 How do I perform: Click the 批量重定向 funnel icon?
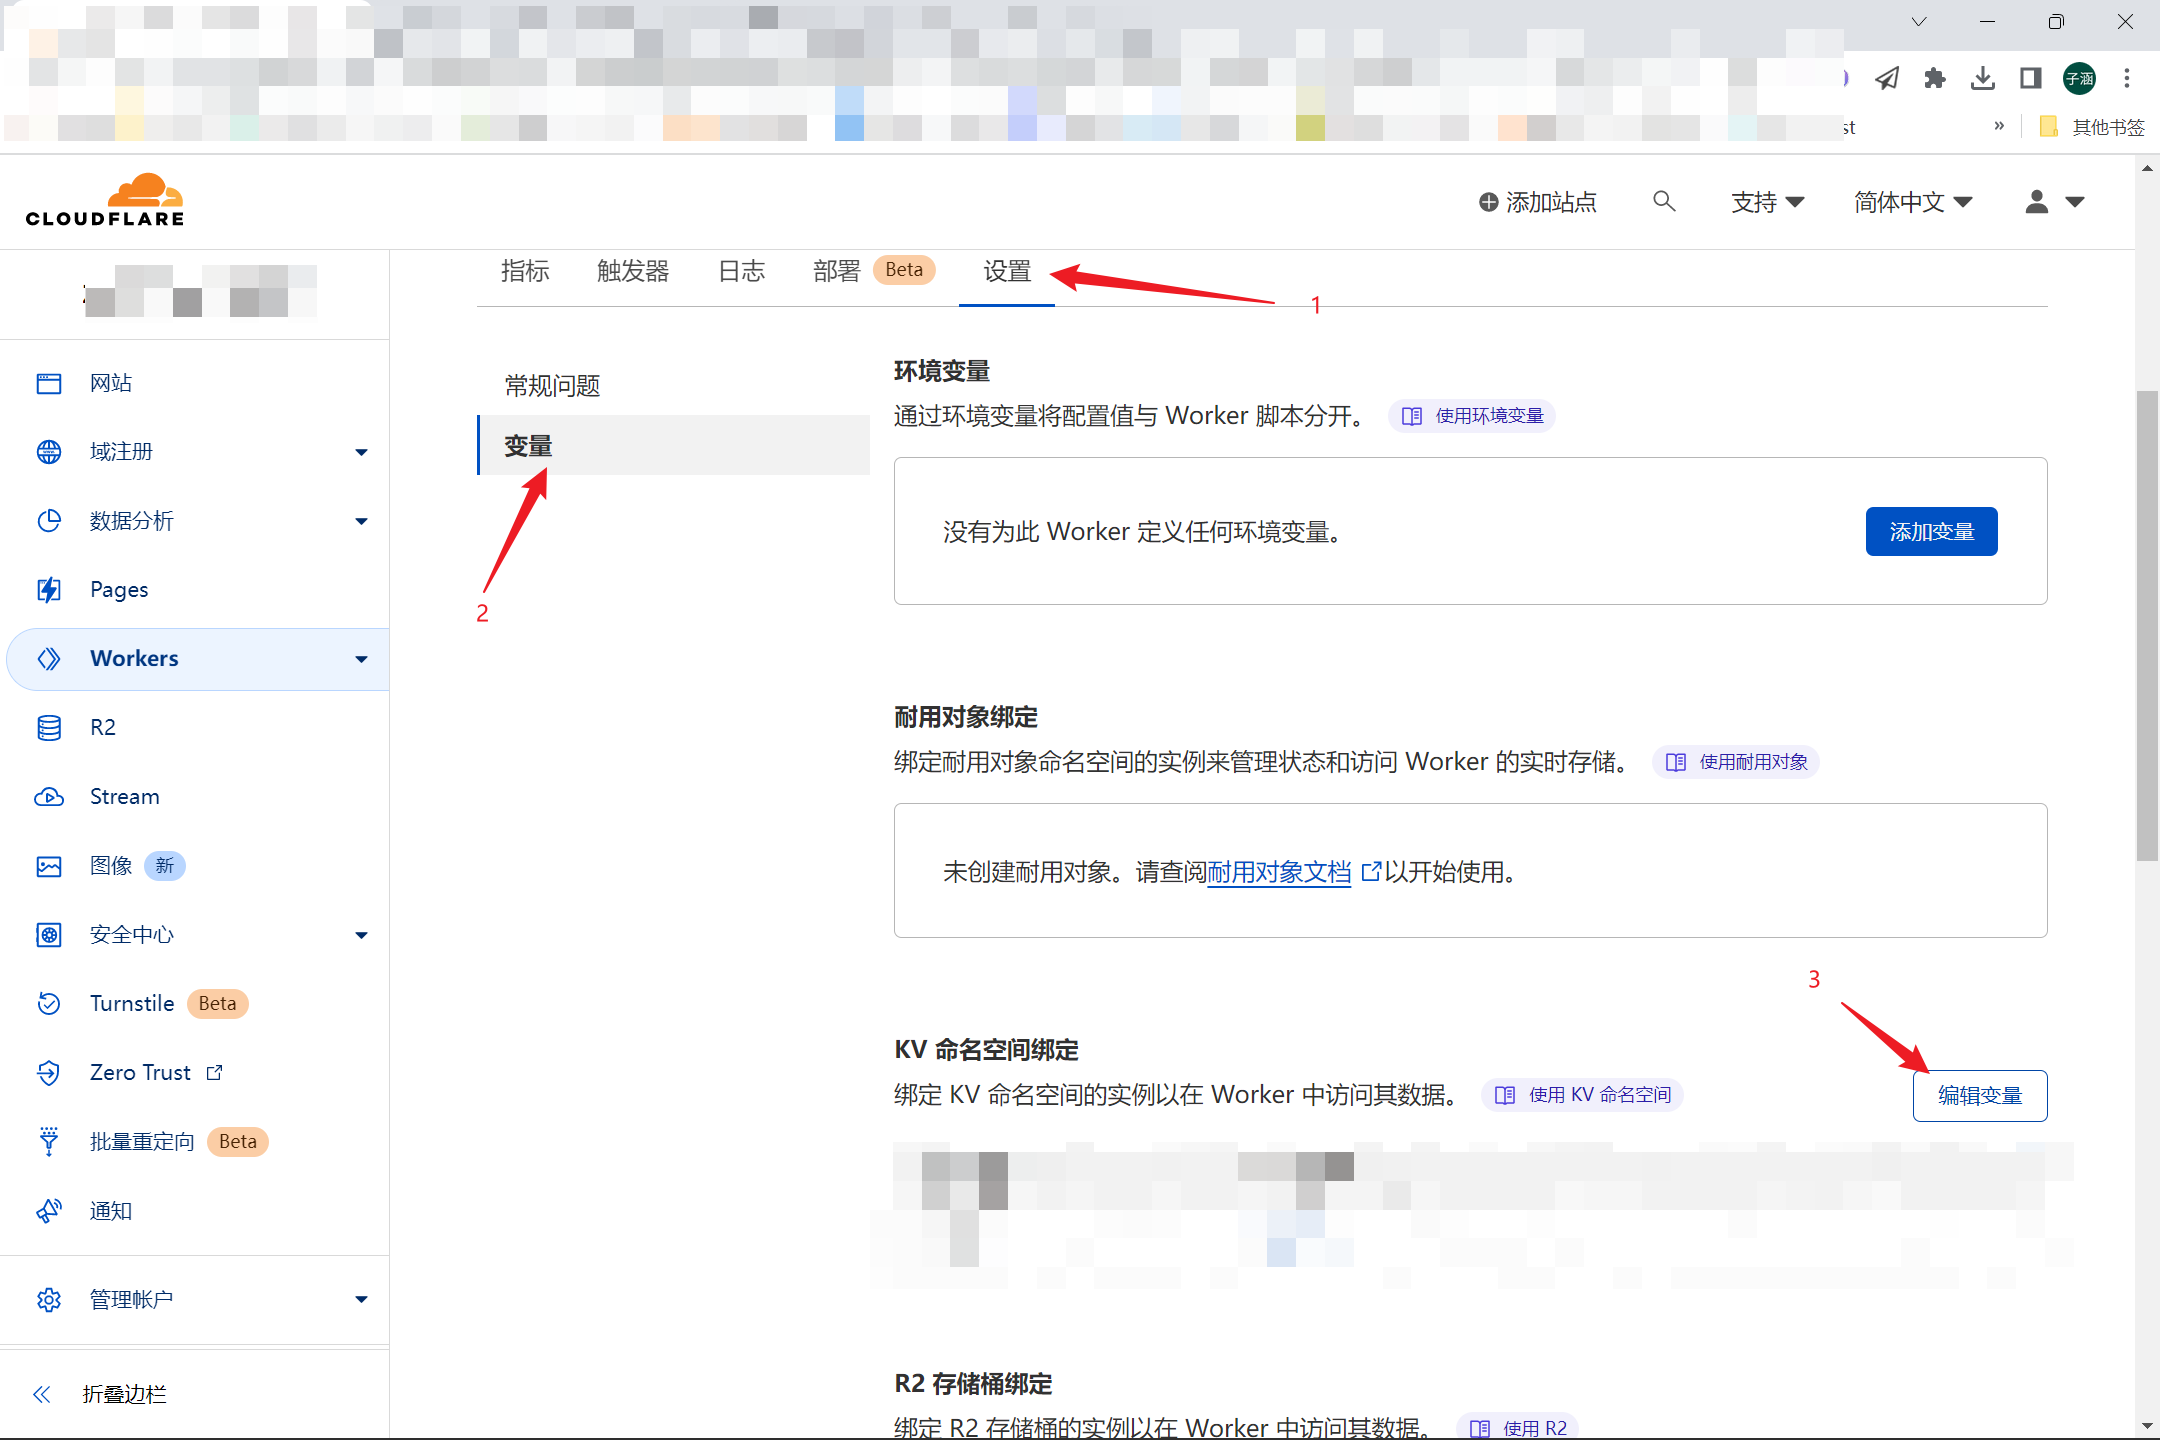[49, 1142]
